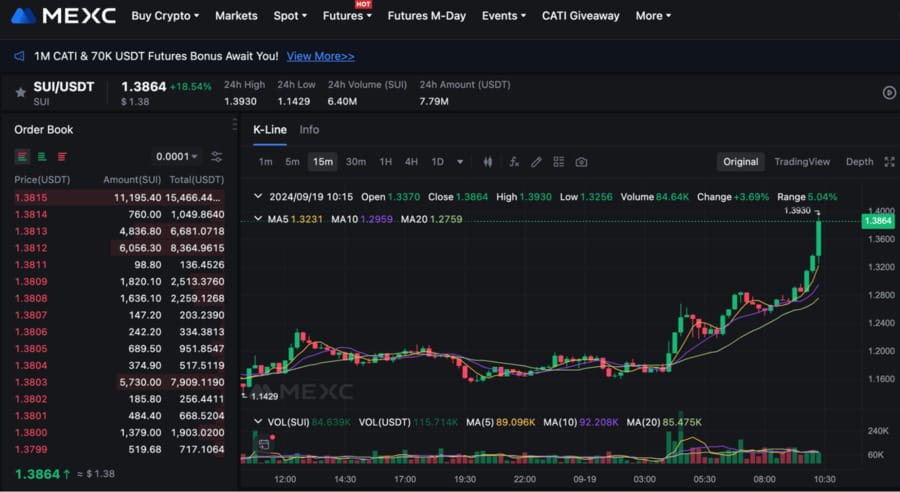900x492 pixels.
Task: Click the 24h Low value 1.1429
Action: 293,101
